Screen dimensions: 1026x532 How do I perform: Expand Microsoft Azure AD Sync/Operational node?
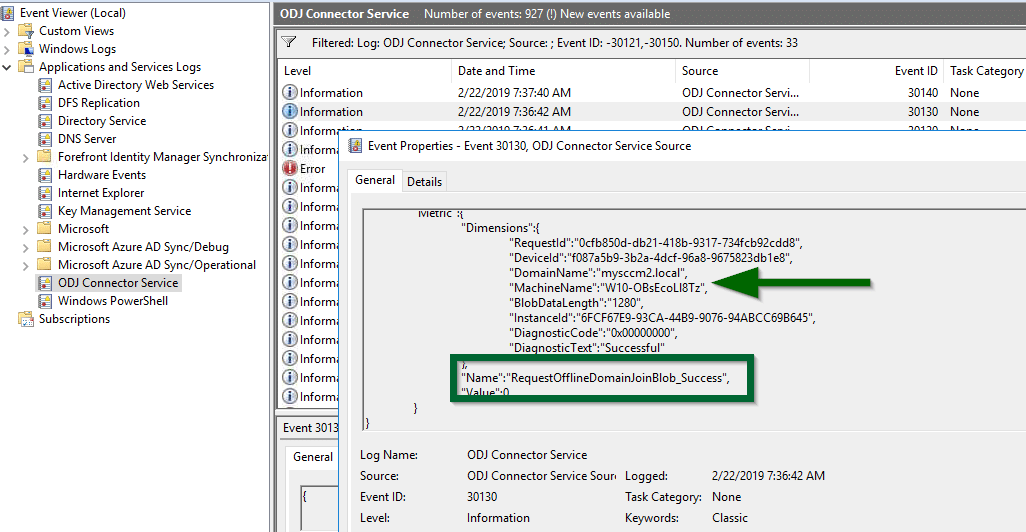26,265
